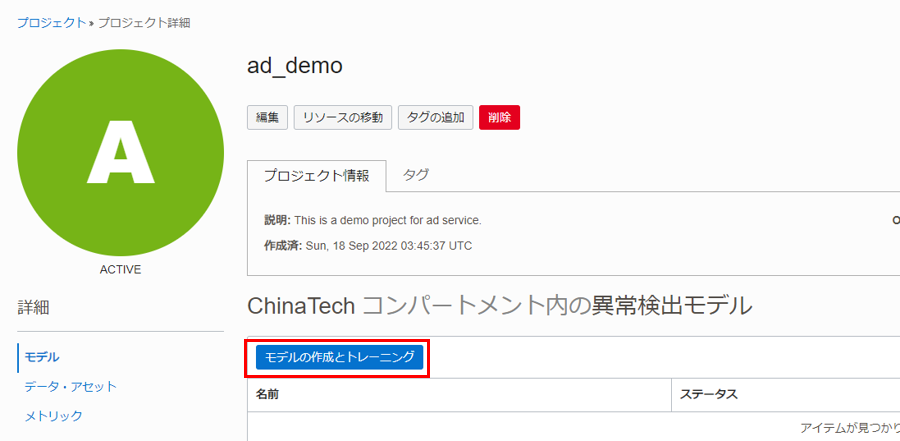Select モデル in the 詳細 sidebar
Screen dimensions: 900x441
point(42,357)
